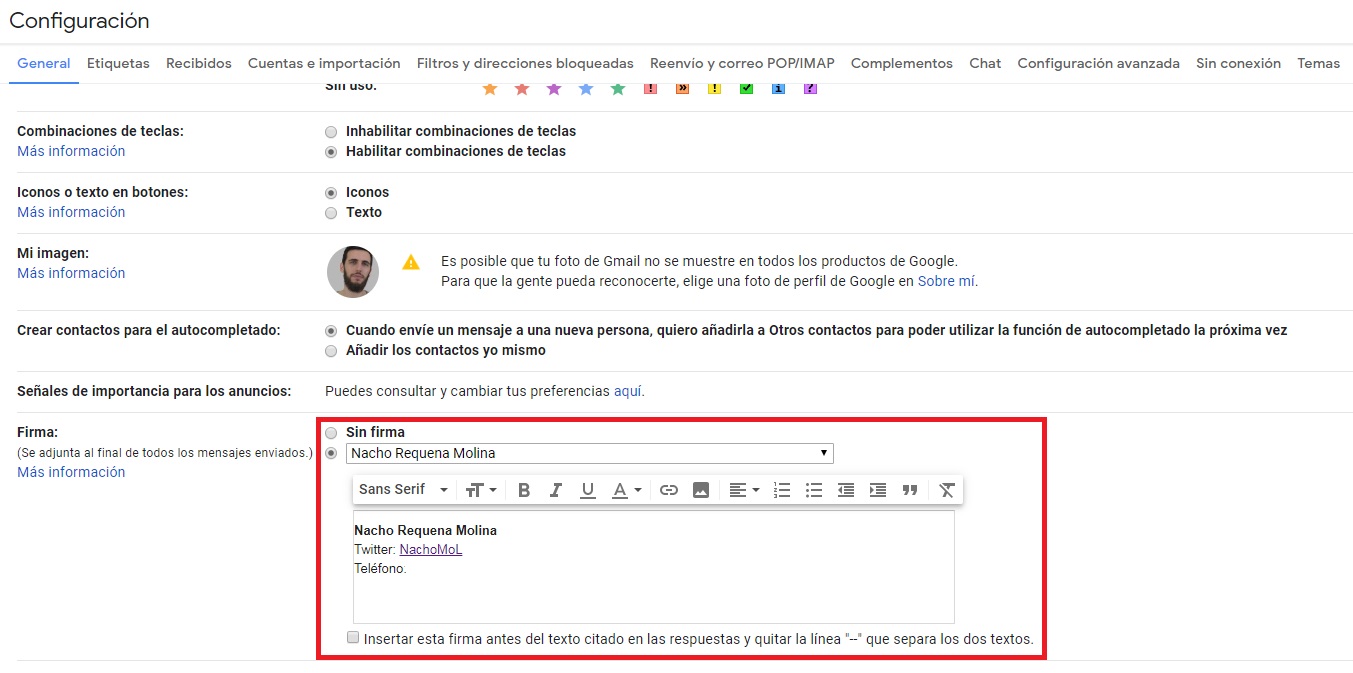1353x673 pixels.
Task: Follow the 'Sobre mí' link
Action: click(x=946, y=282)
